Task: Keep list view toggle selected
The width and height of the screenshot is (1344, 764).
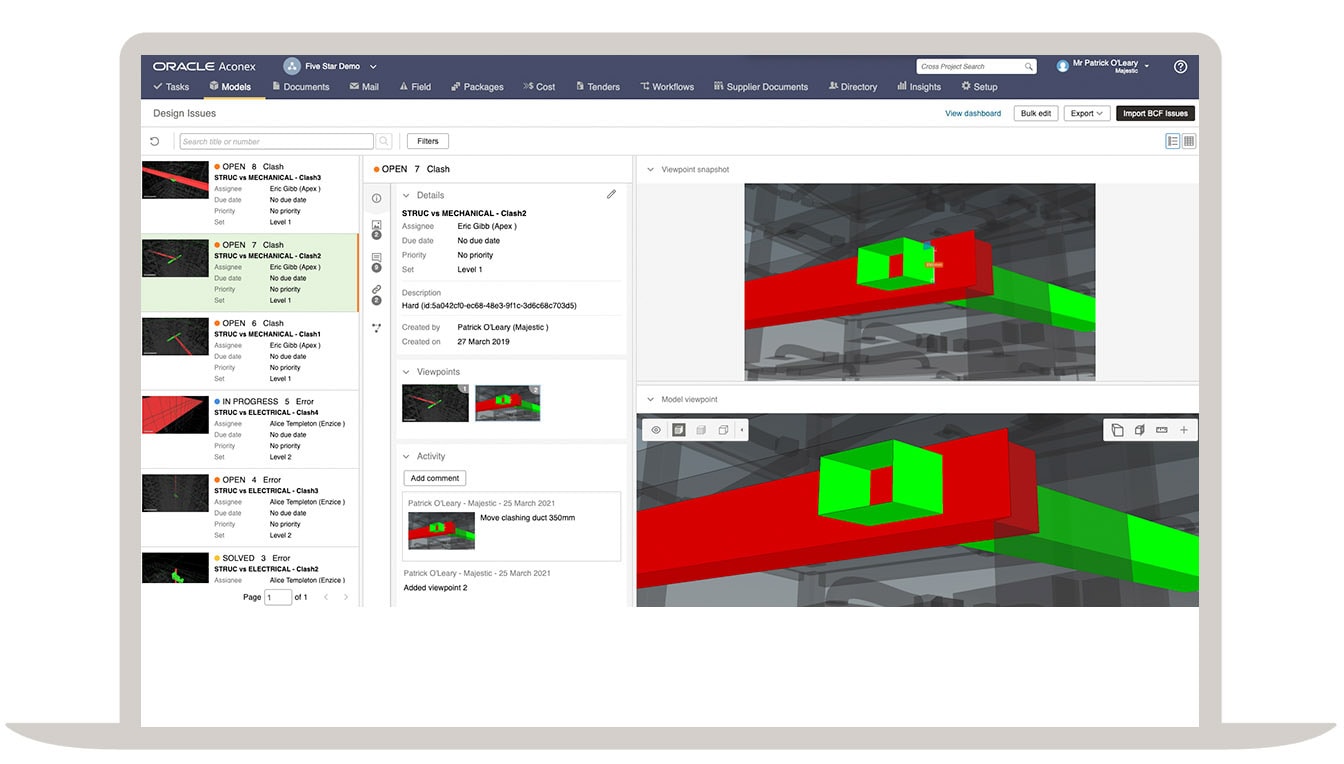Action: pyautogui.click(x=1172, y=141)
